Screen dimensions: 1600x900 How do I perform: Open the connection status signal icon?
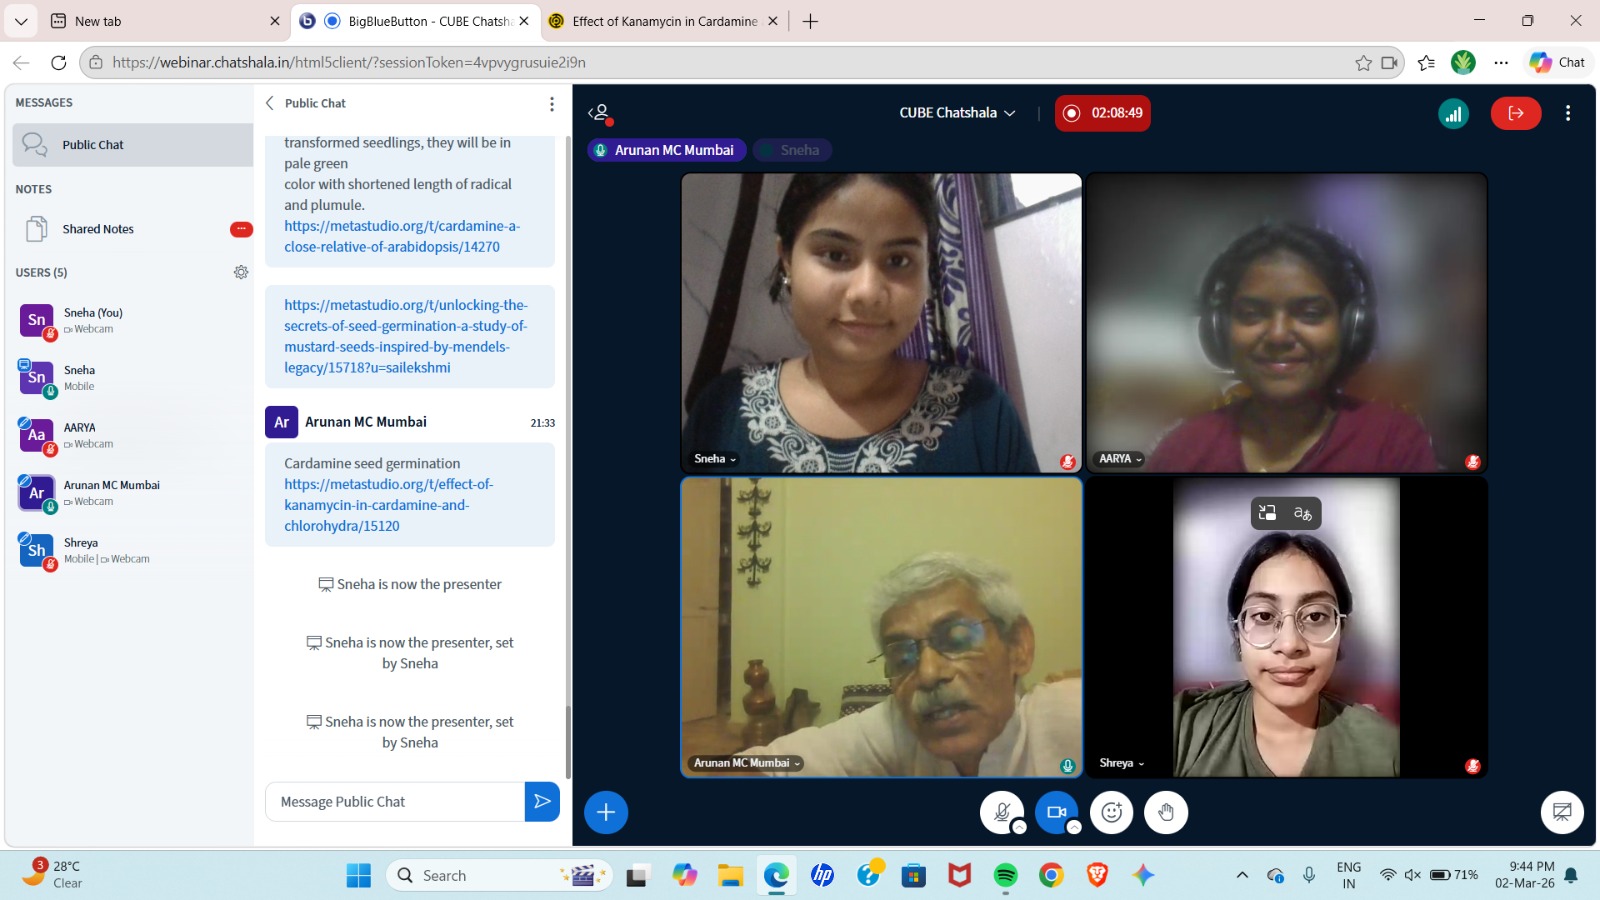tap(1453, 113)
